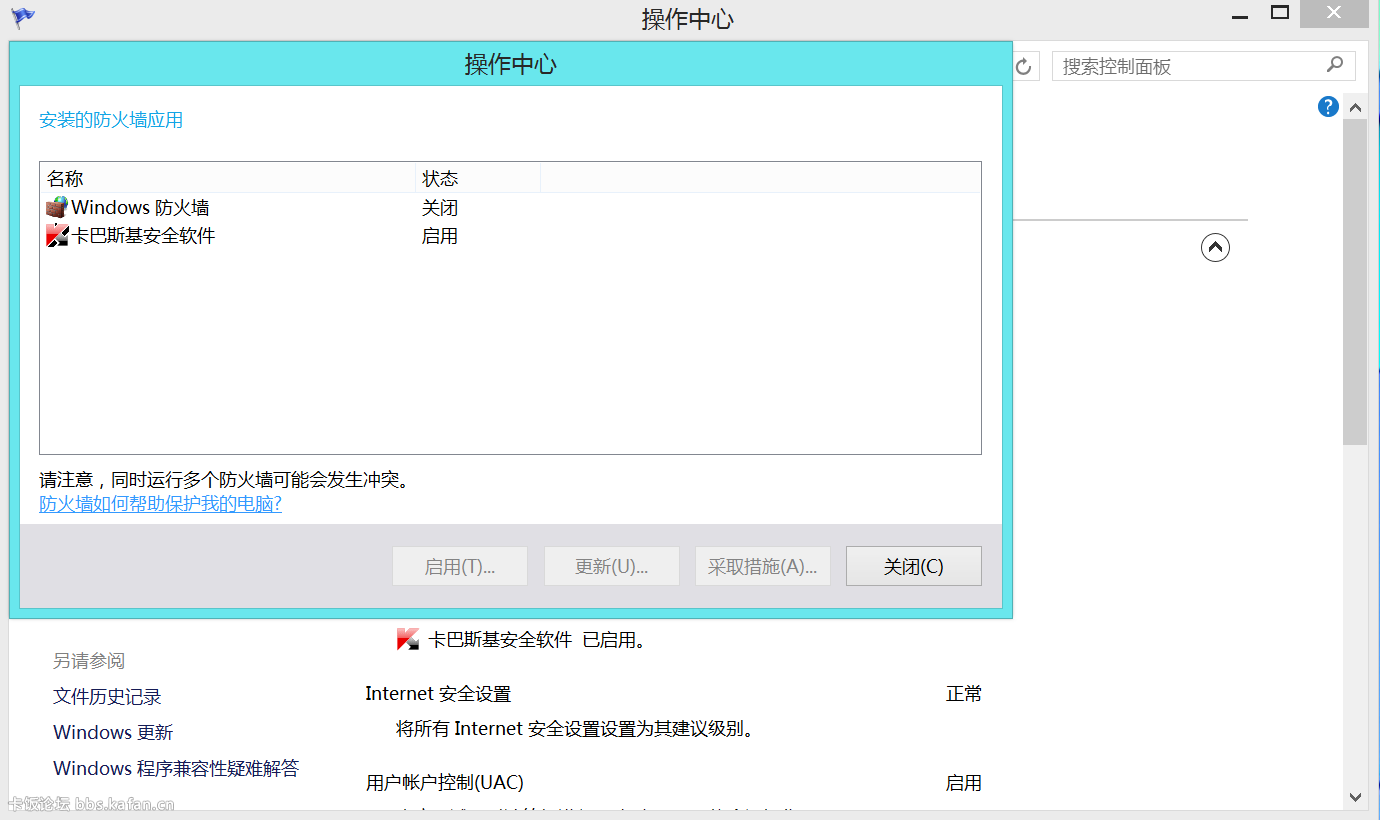Click the refresh arrow beside search box
The image size is (1380, 820).
[x=1023, y=67]
